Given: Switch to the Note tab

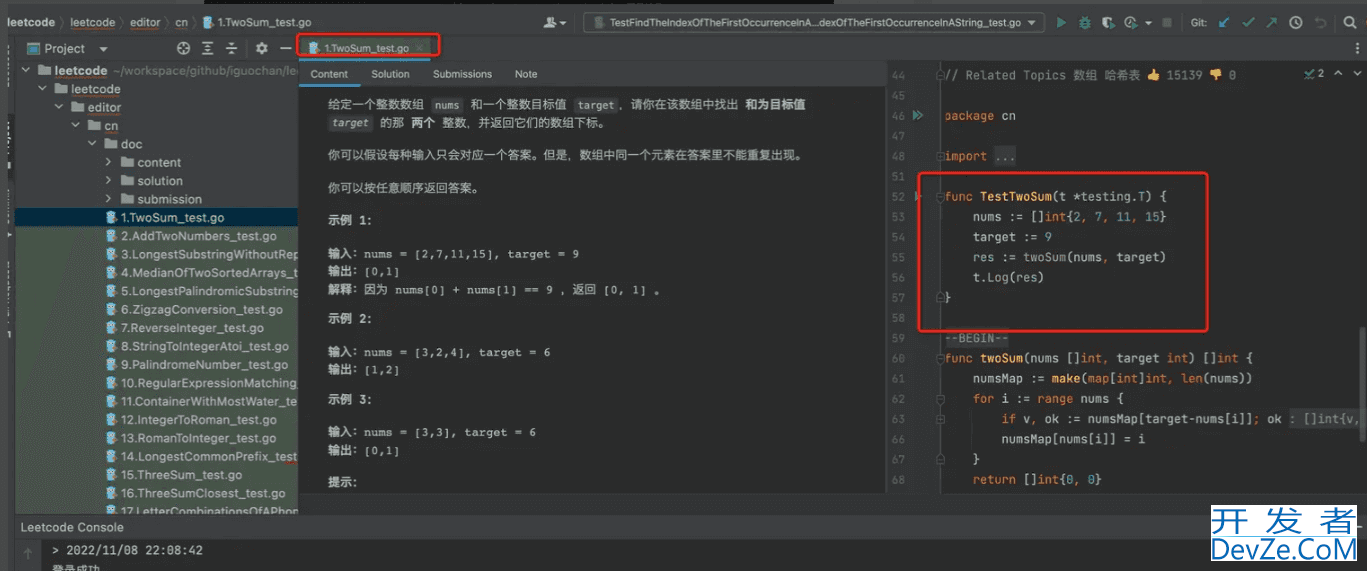Looking at the screenshot, I should (x=526, y=74).
